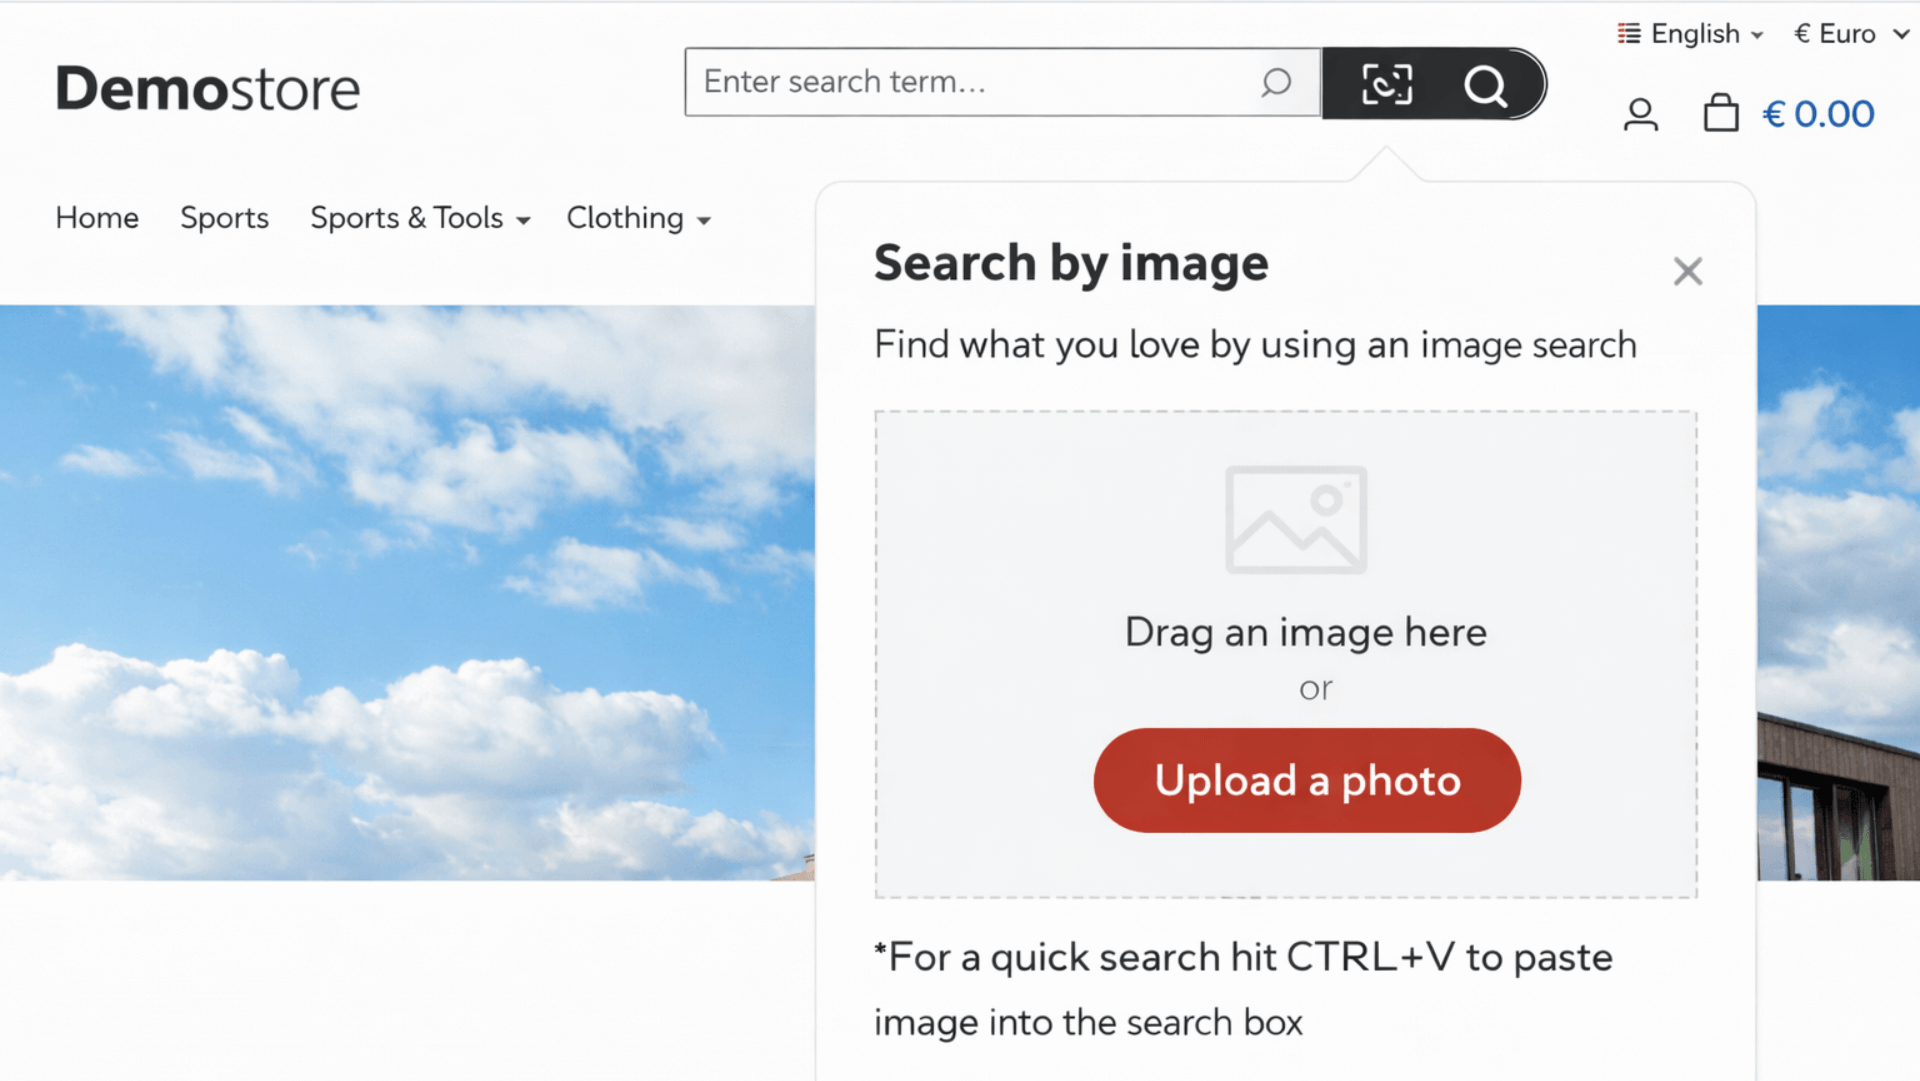Expand the Sports & Tools menu
The height and width of the screenshot is (1081, 1920).
420,218
